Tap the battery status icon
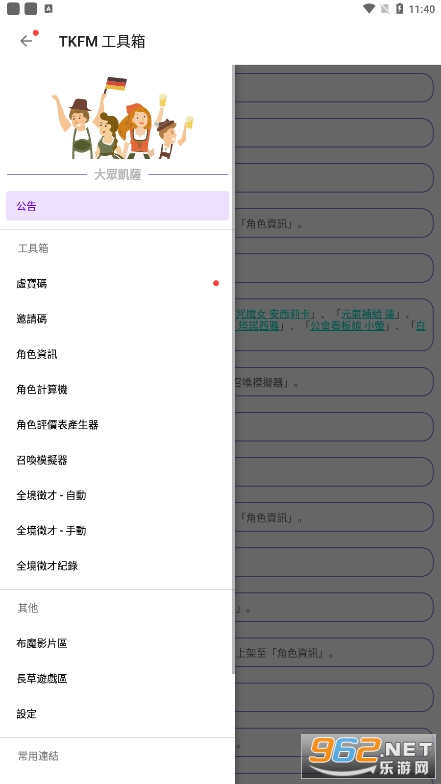Viewport: 441px width, 784px height. [399, 8]
